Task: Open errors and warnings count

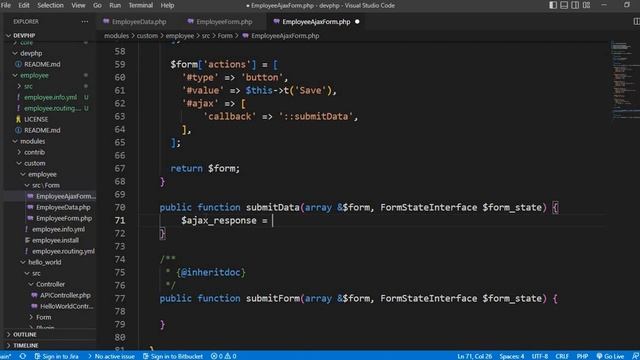Action: coord(224,356)
